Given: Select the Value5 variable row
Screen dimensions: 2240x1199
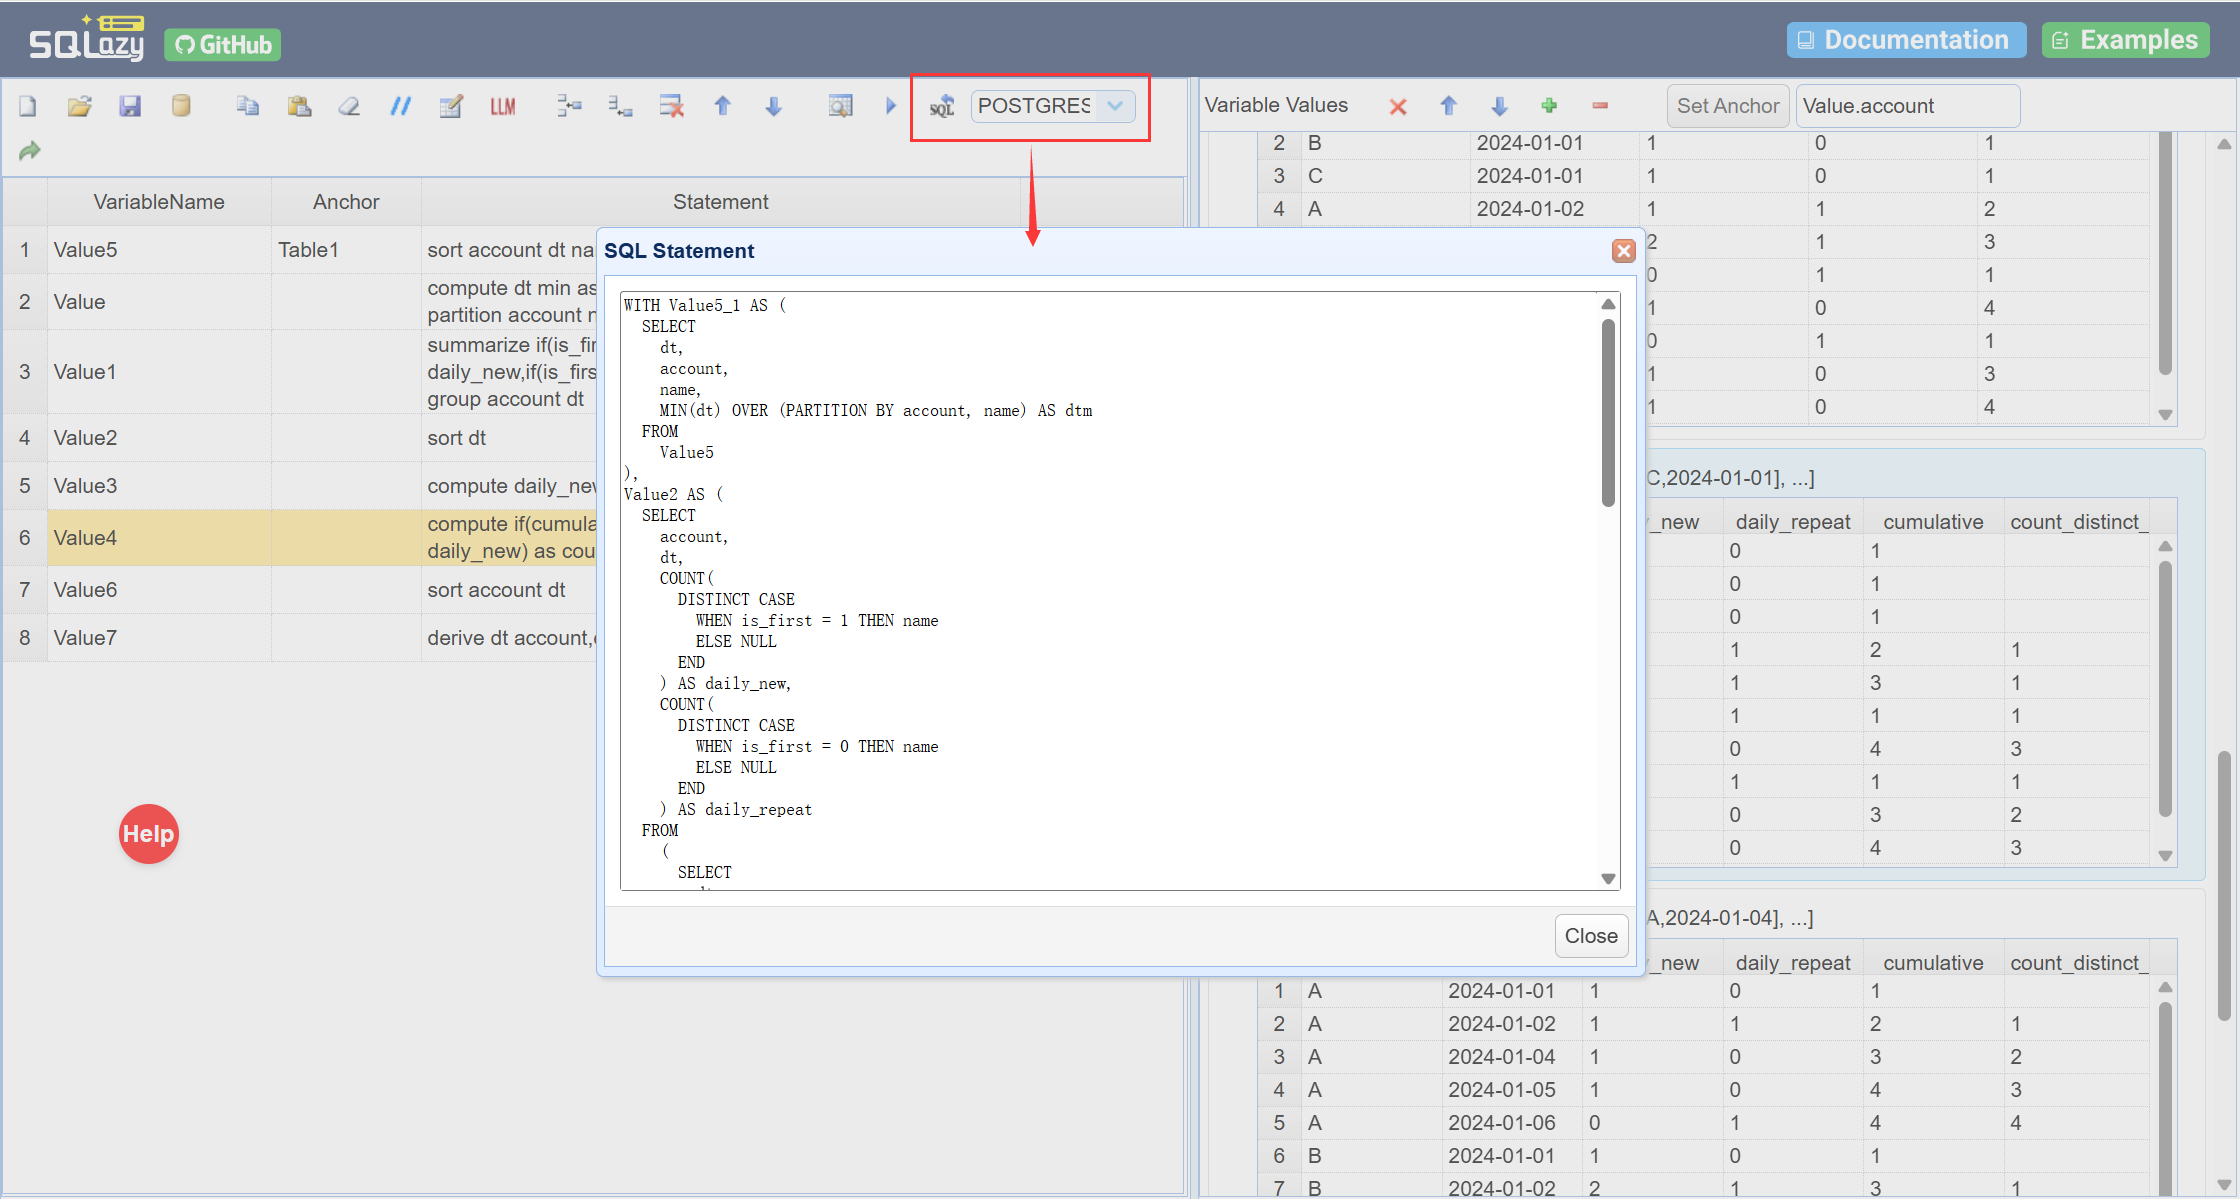Looking at the screenshot, I should [x=159, y=250].
